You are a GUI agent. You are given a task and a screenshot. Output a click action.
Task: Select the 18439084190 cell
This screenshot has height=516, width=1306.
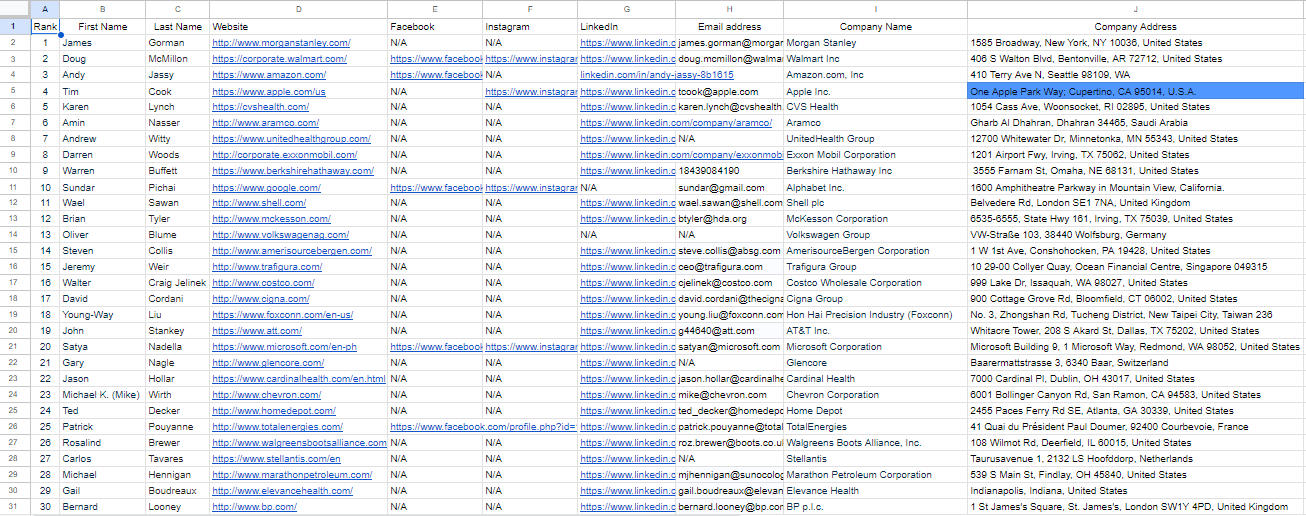[x=730, y=171]
